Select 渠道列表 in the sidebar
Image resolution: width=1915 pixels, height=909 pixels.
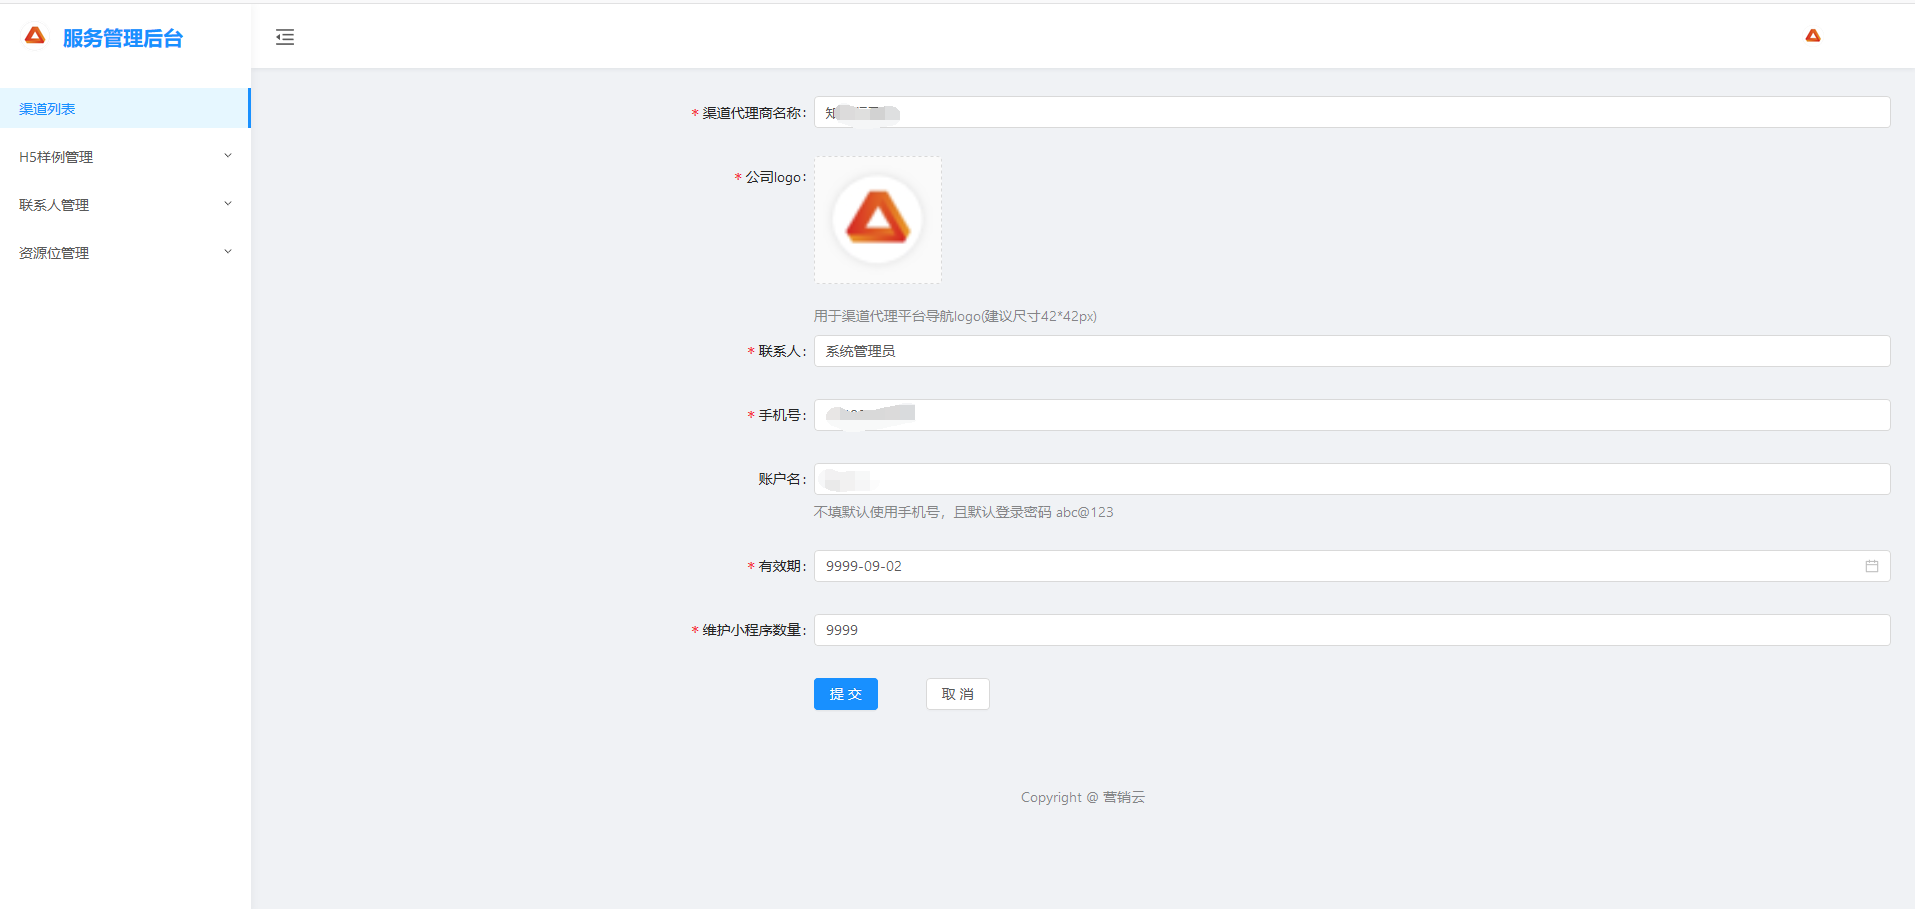click(124, 108)
